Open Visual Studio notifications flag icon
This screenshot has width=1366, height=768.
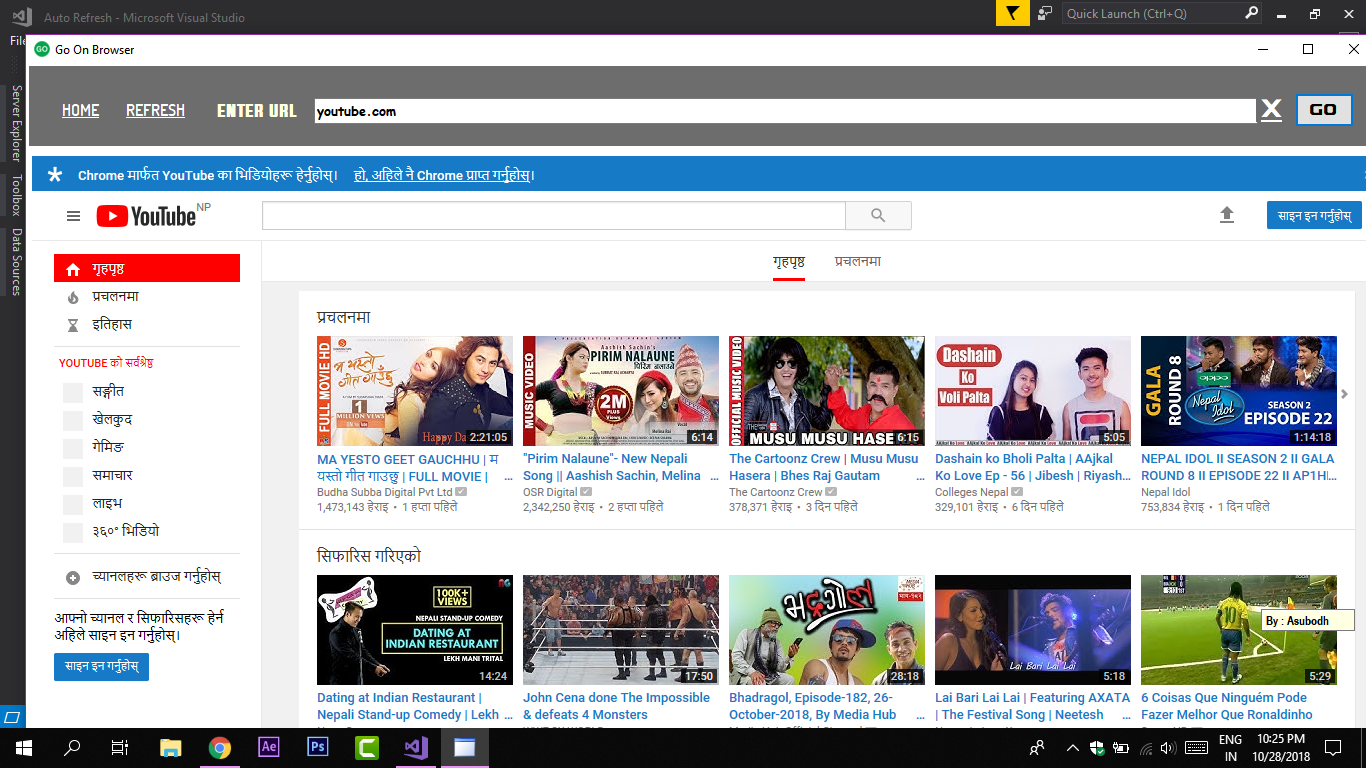[1012, 14]
